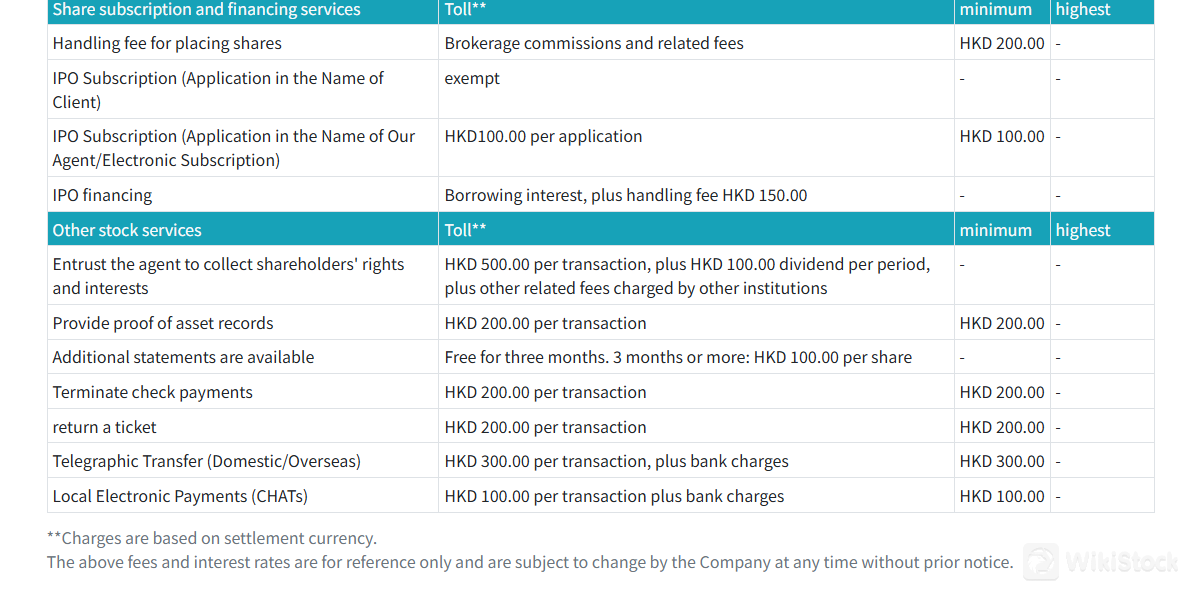Select 'IPO financing' table cell
This screenshot has height=597, width=1188.
click(x=243, y=195)
